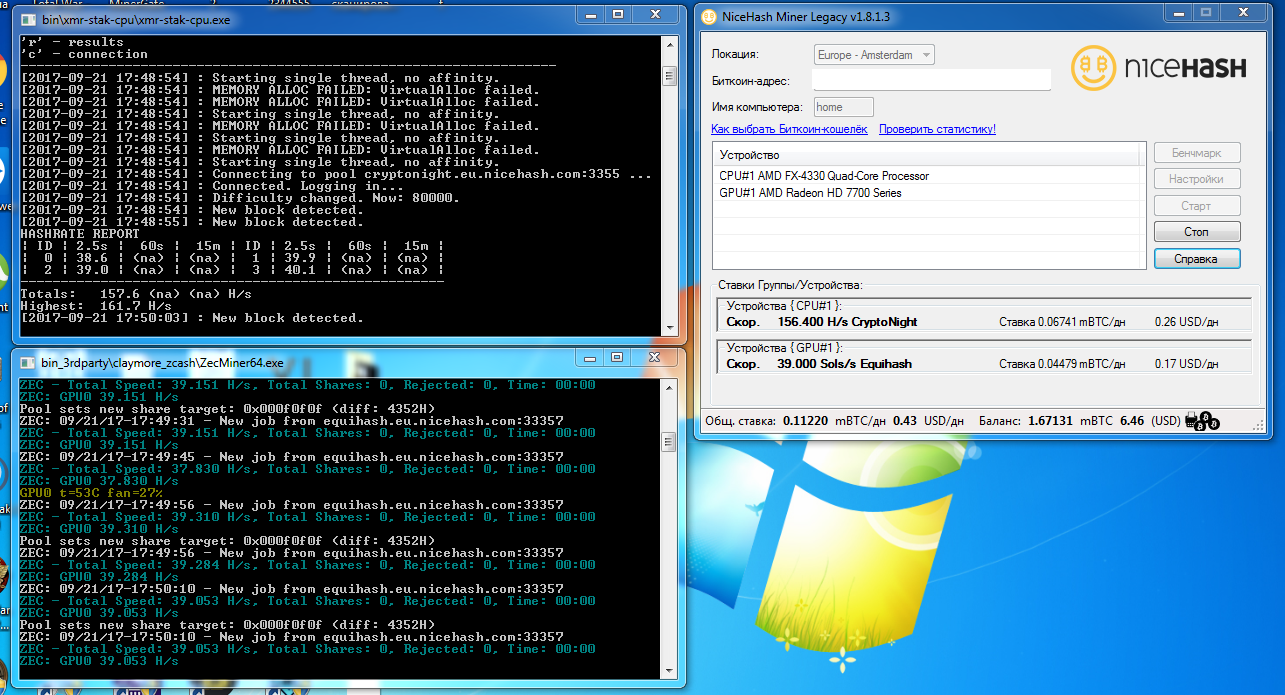
Task: Open the Локация dropdown list
Action: tap(875, 54)
